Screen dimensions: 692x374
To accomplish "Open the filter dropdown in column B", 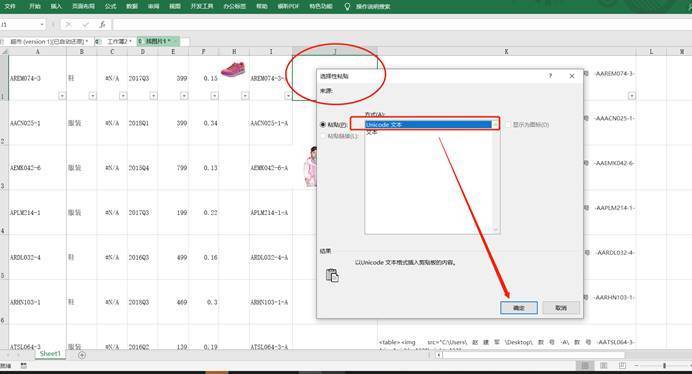I will (x=92, y=95).
